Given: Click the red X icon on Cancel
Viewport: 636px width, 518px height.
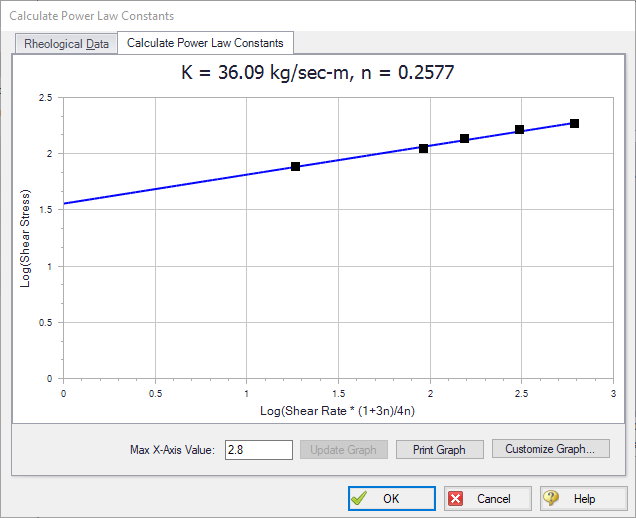Looking at the screenshot, I should tap(455, 499).
